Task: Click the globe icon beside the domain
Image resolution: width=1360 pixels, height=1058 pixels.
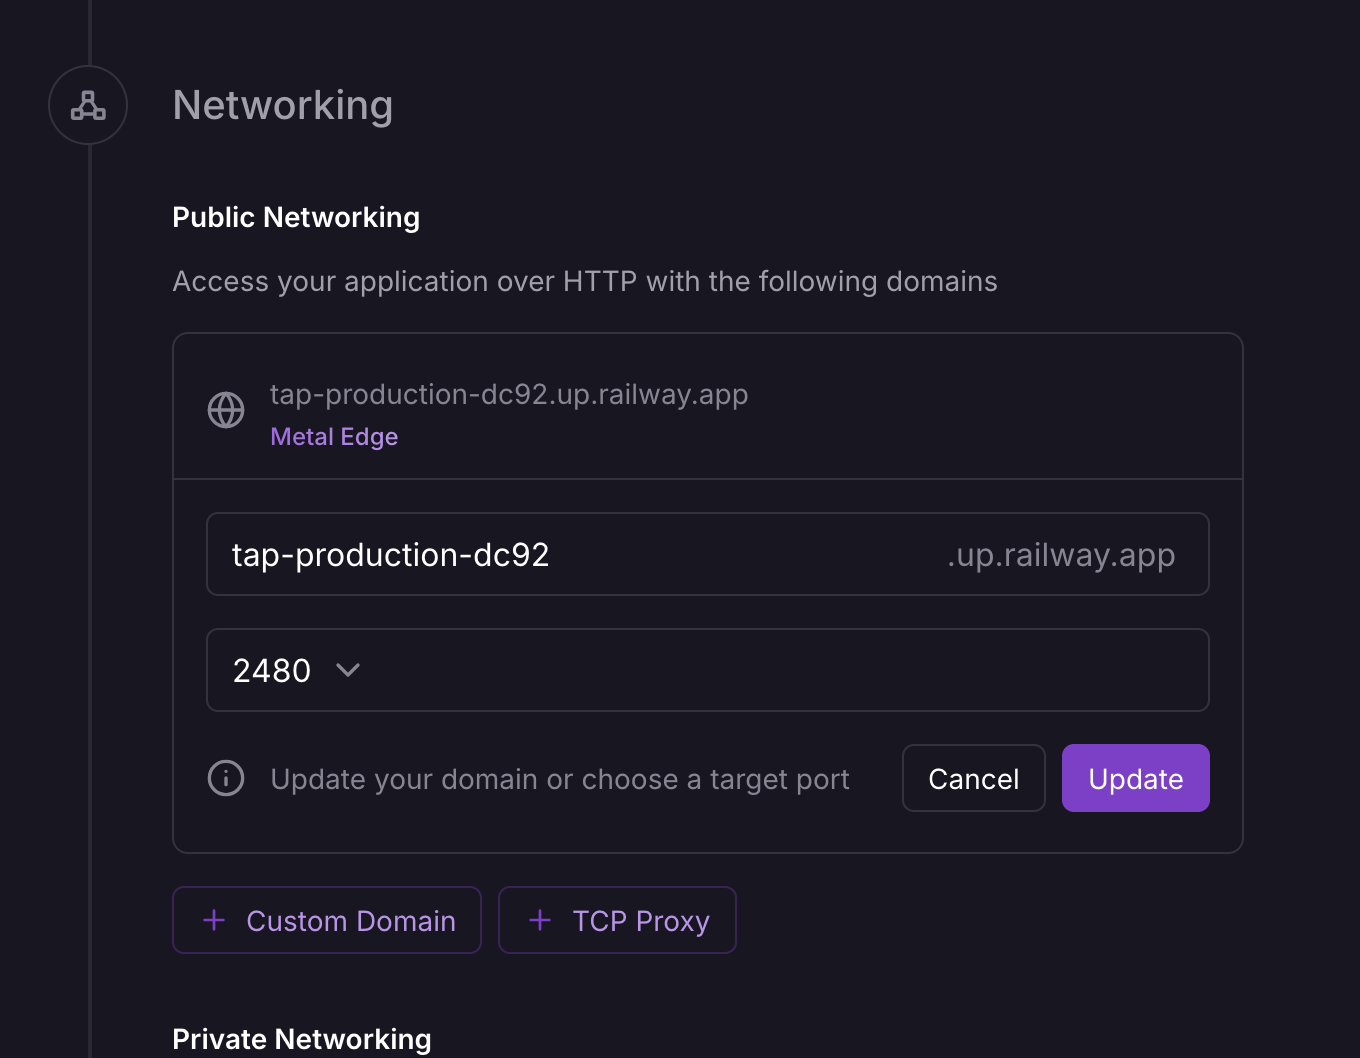Action: tap(226, 410)
